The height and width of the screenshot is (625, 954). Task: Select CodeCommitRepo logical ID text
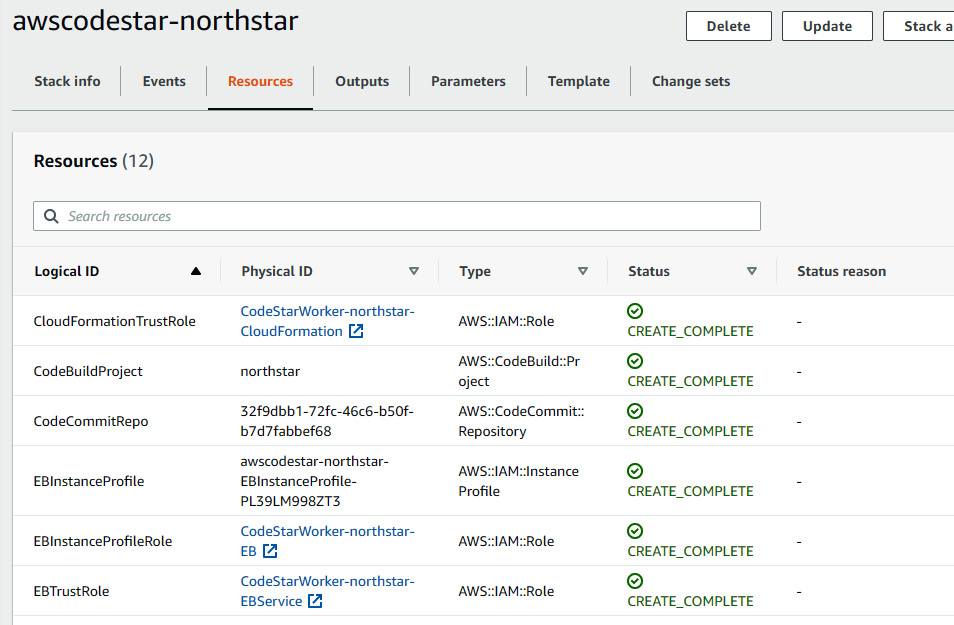pos(91,421)
